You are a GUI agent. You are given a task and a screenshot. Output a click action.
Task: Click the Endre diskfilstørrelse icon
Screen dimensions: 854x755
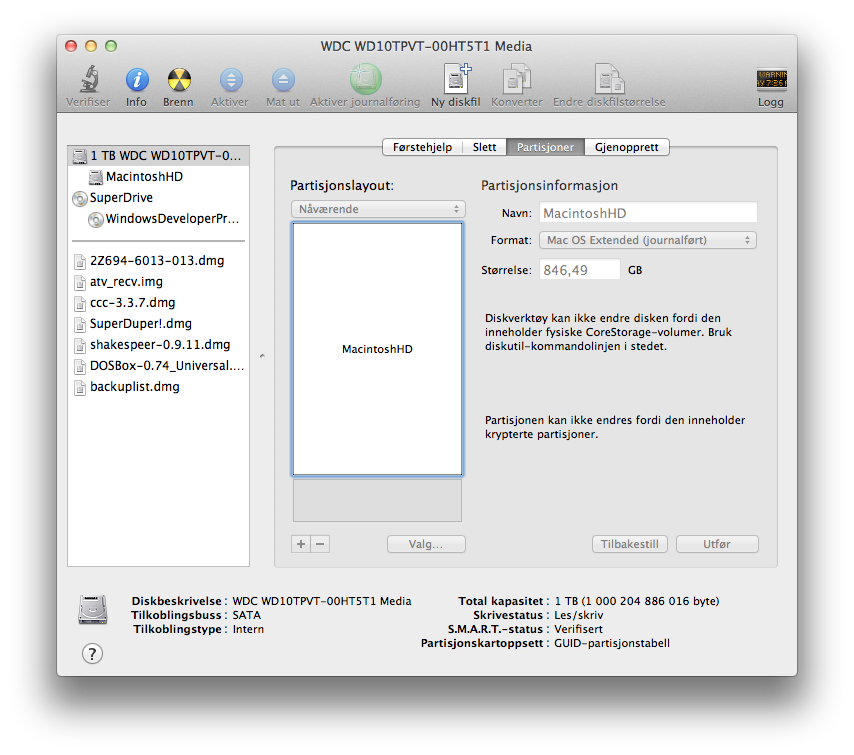(609, 79)
